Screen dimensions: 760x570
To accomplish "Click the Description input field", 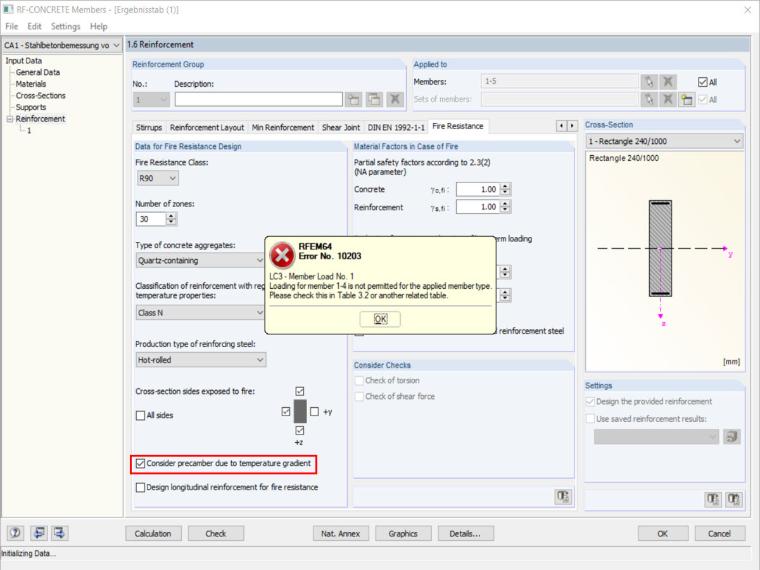I will [259, 99].
